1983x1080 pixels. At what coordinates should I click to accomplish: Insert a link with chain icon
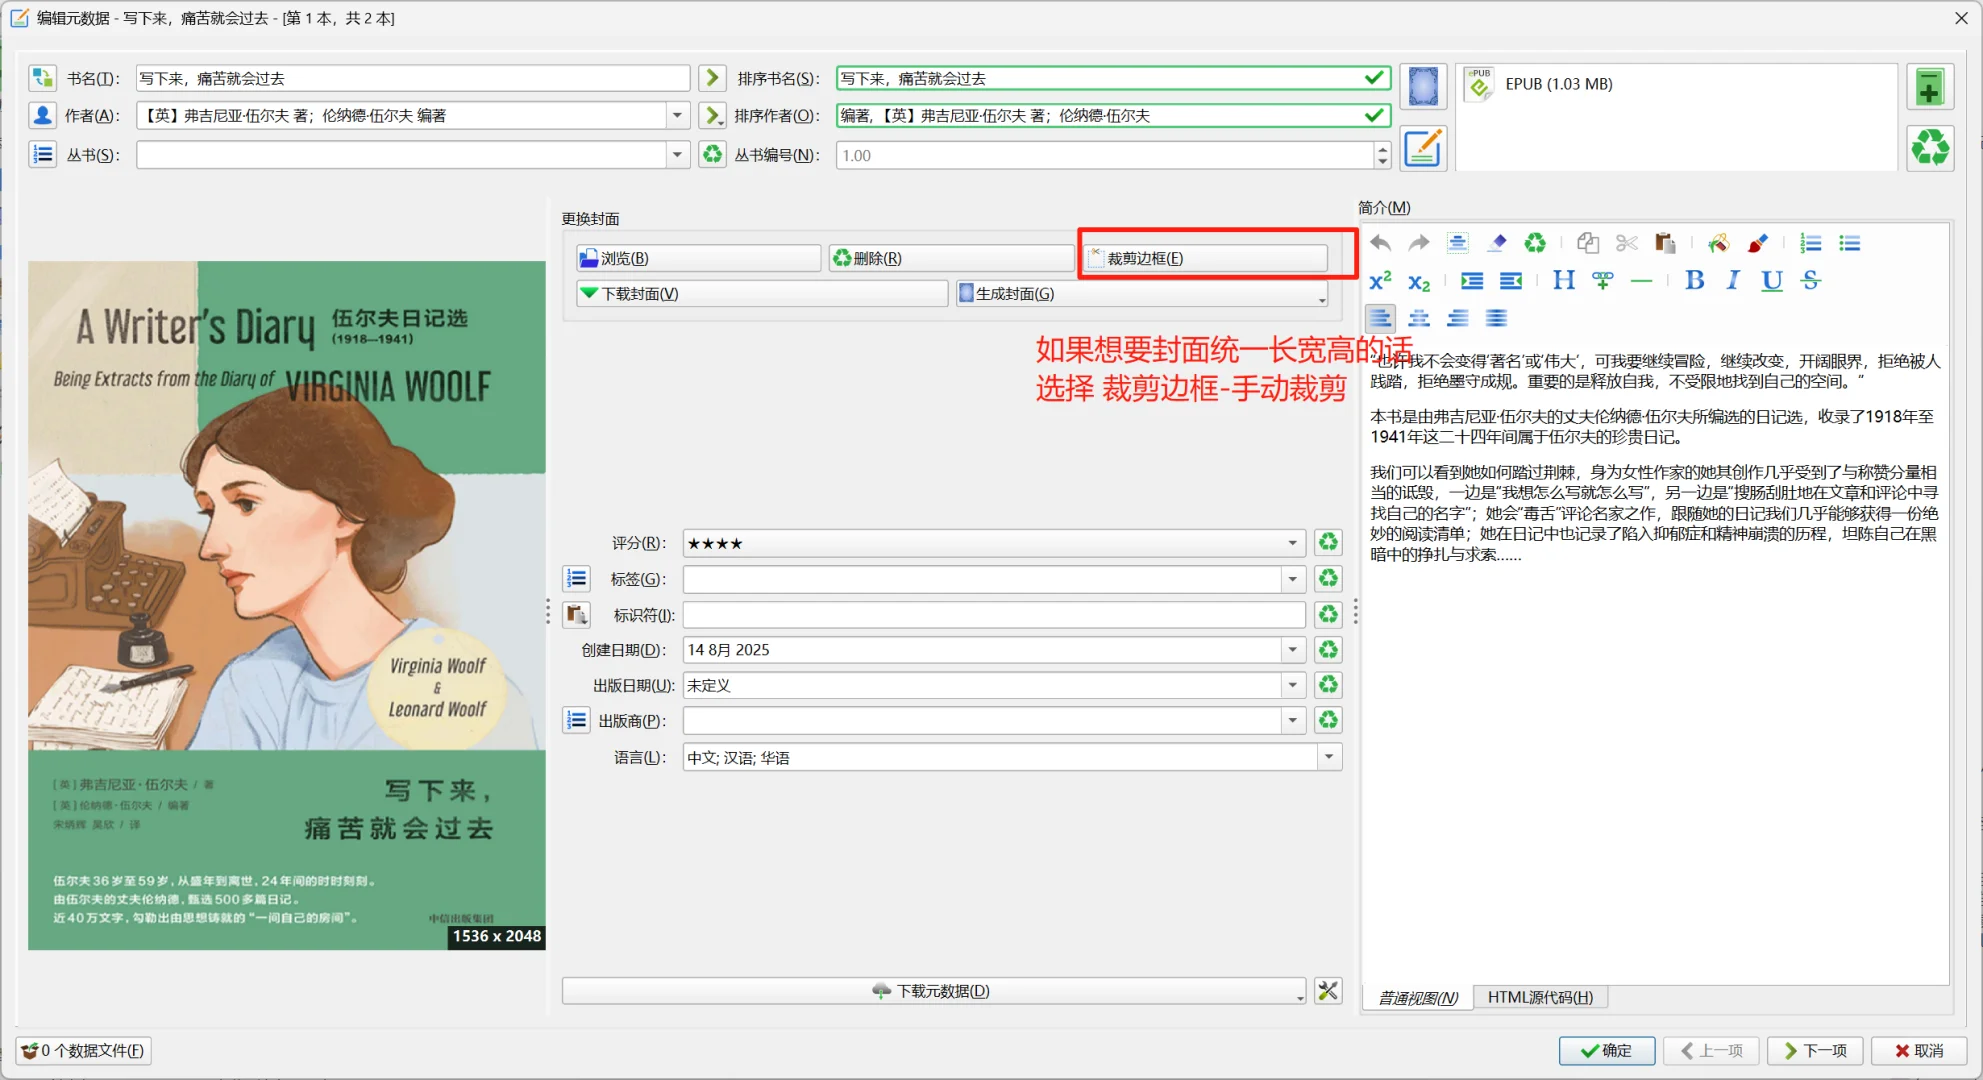tap(1603, 281)
